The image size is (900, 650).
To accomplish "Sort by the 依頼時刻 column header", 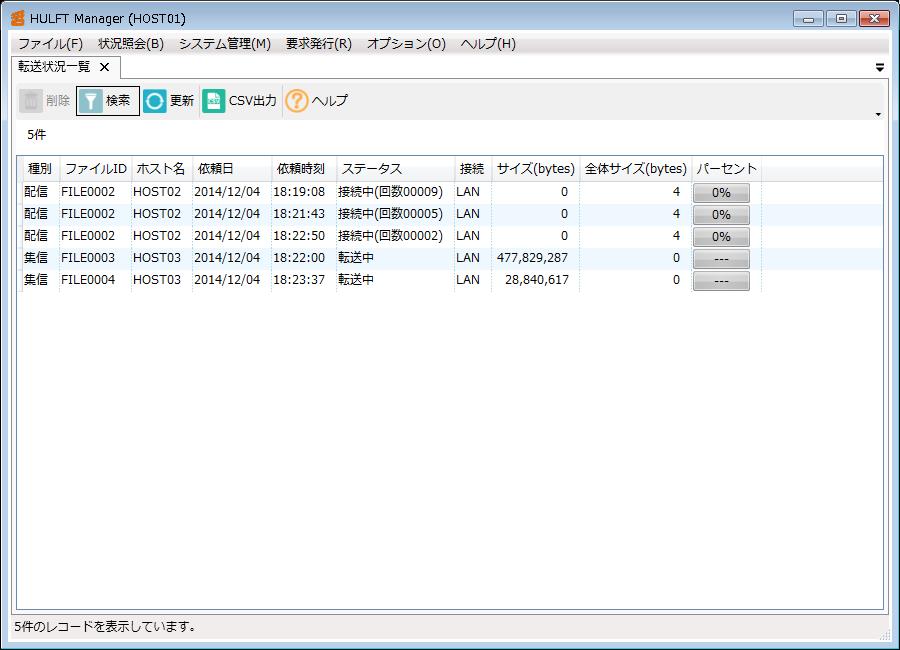I will [304, 169].
